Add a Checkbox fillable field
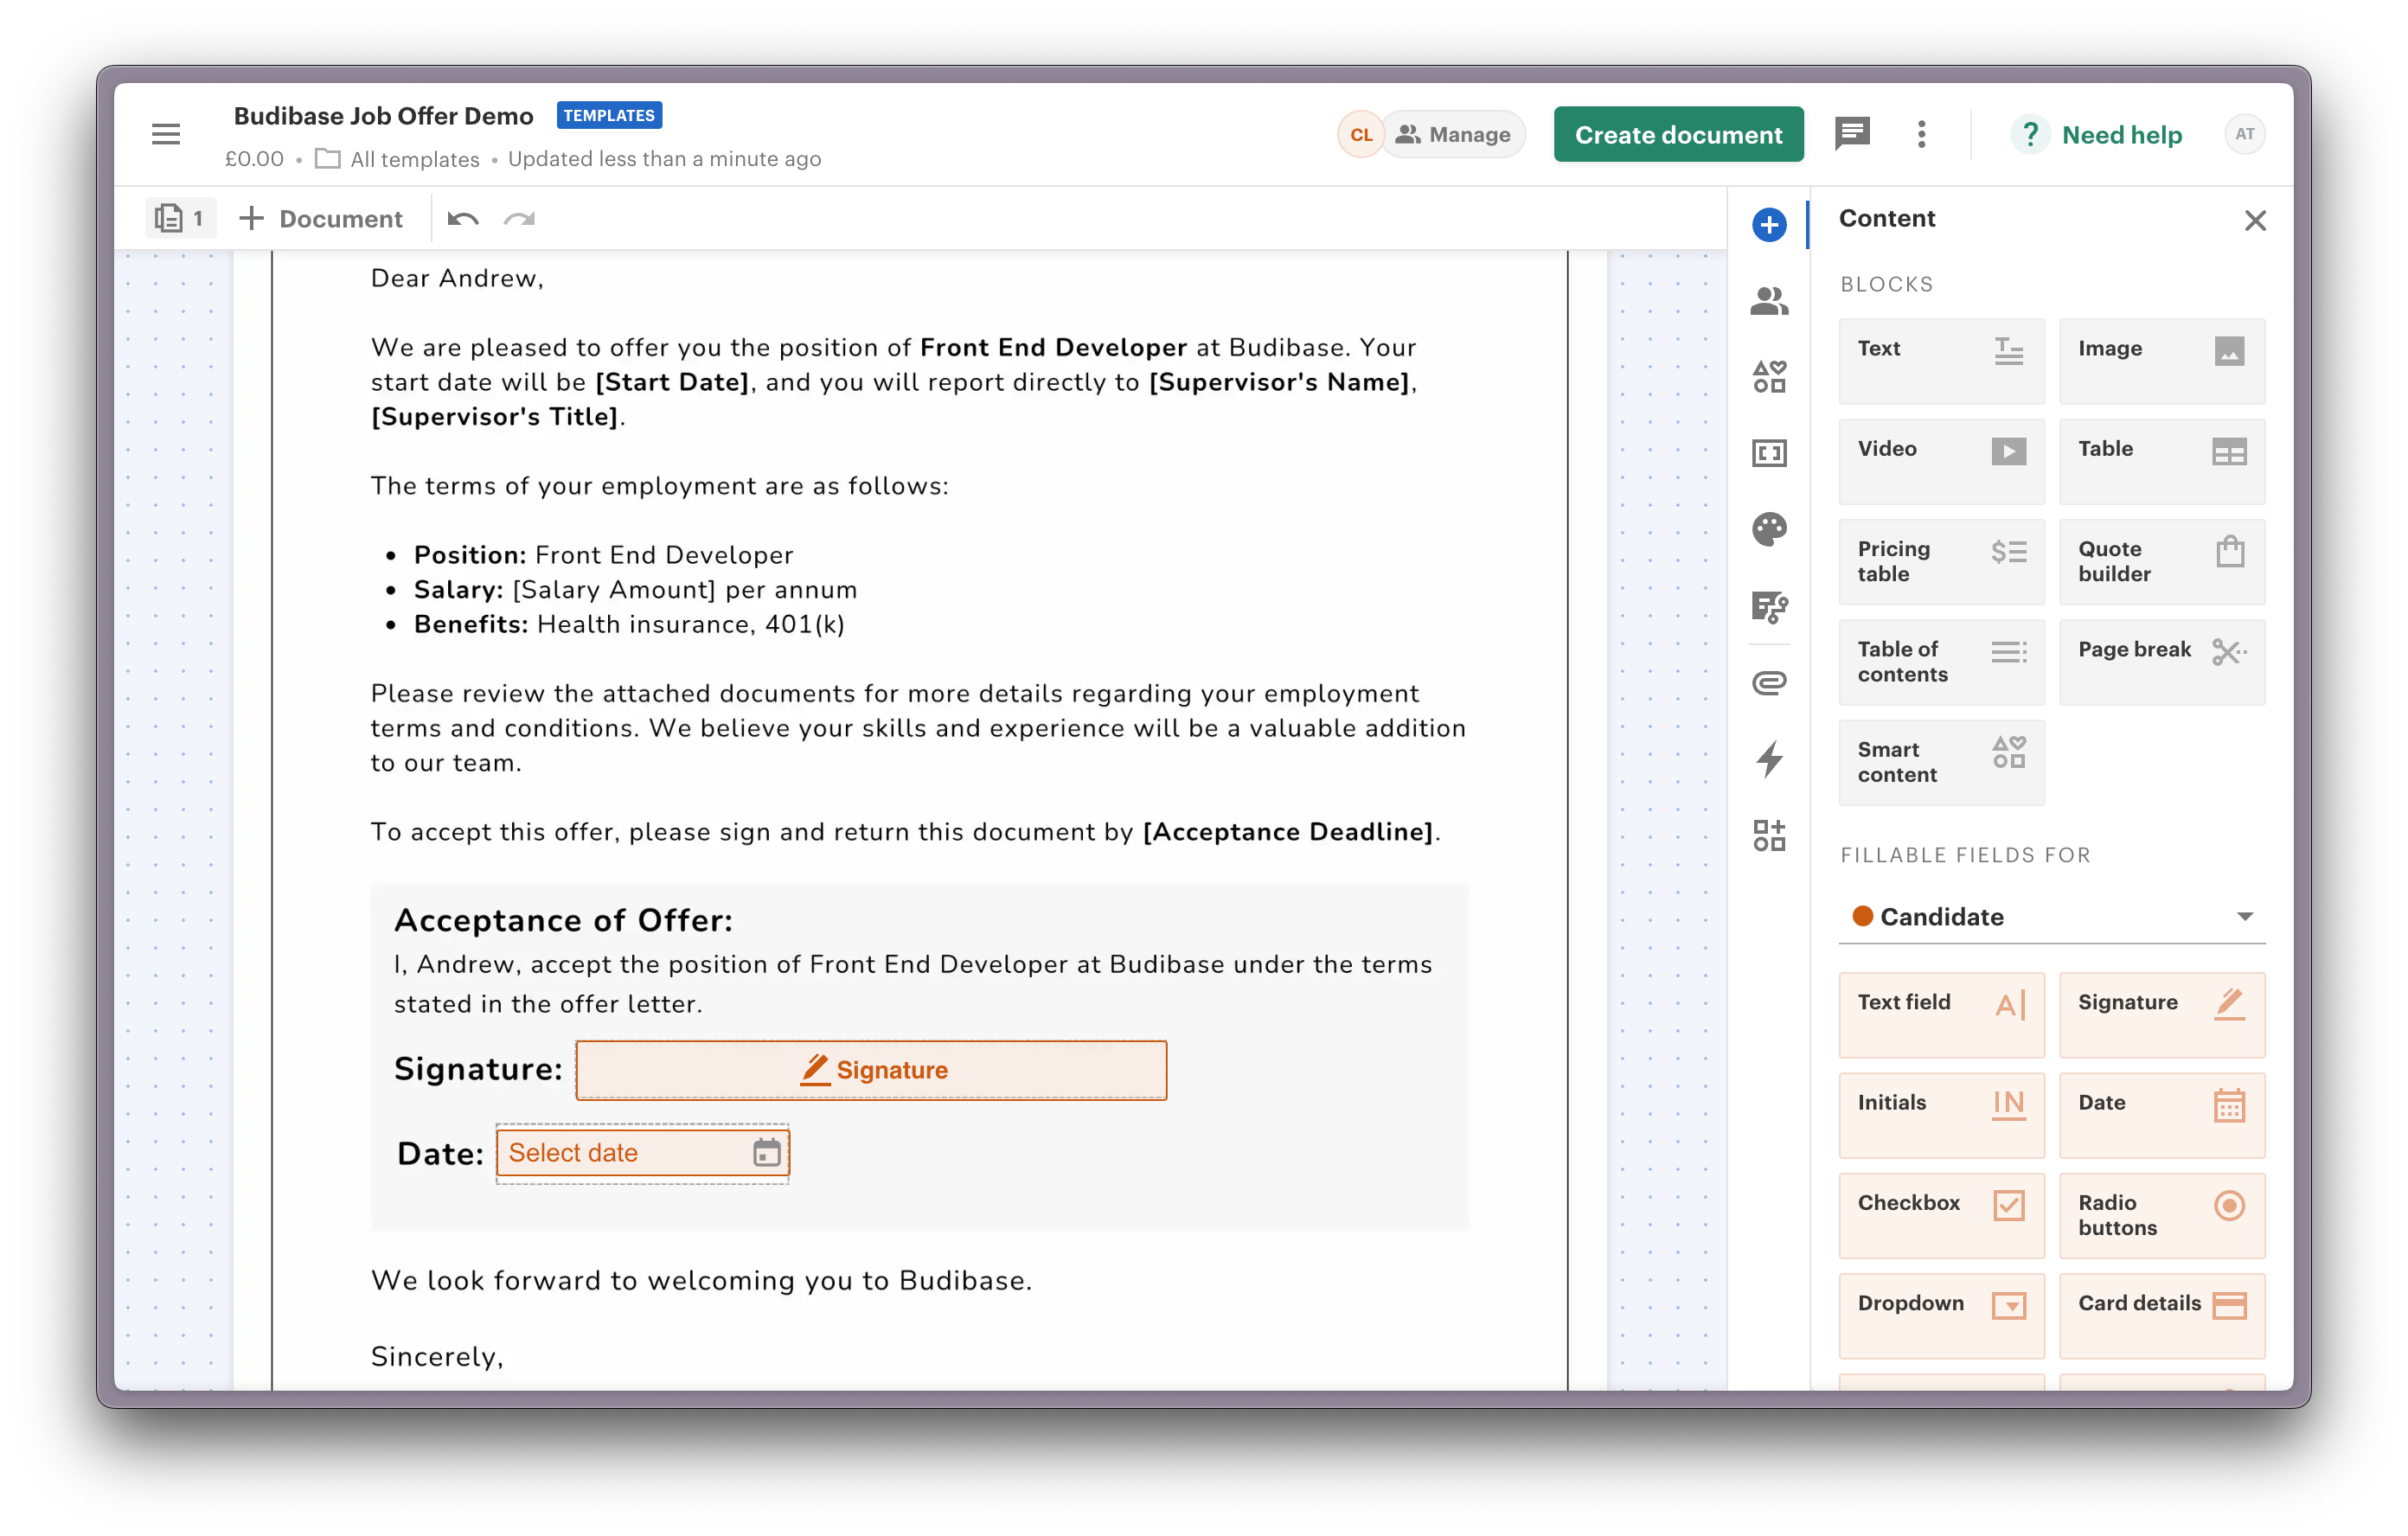Screen dimensions: 2408x1536 [1940, 1214]
